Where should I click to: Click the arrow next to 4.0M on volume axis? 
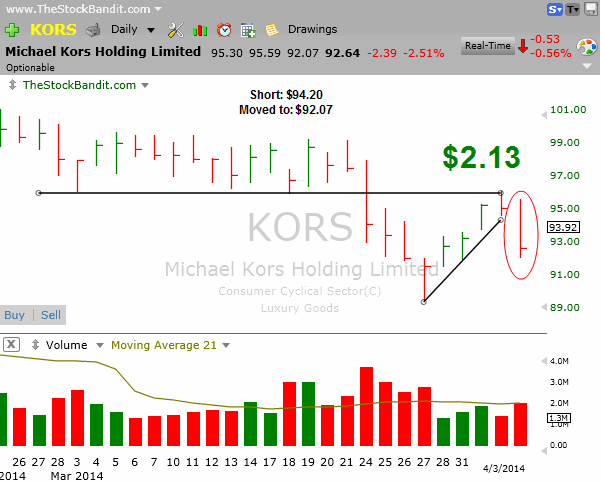[544, 361]
